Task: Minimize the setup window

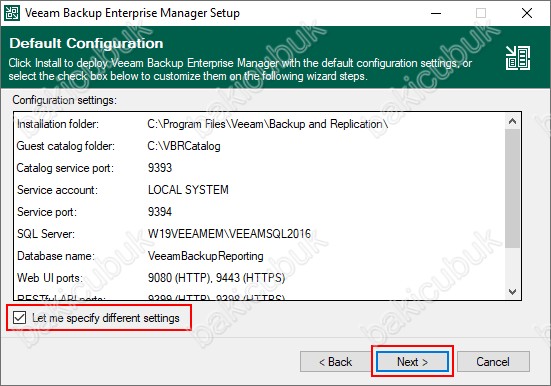Action: pyautogui.click(x=436, y=13)
